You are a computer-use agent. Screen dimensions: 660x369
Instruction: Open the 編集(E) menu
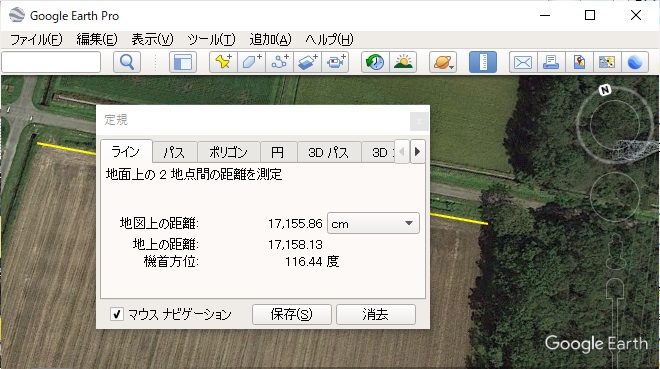click(x=97, y=40)
